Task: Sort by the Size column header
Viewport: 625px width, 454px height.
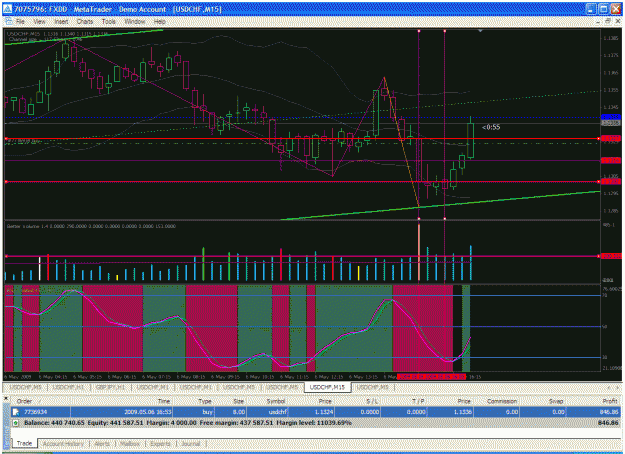Action: tap(238, 401)
